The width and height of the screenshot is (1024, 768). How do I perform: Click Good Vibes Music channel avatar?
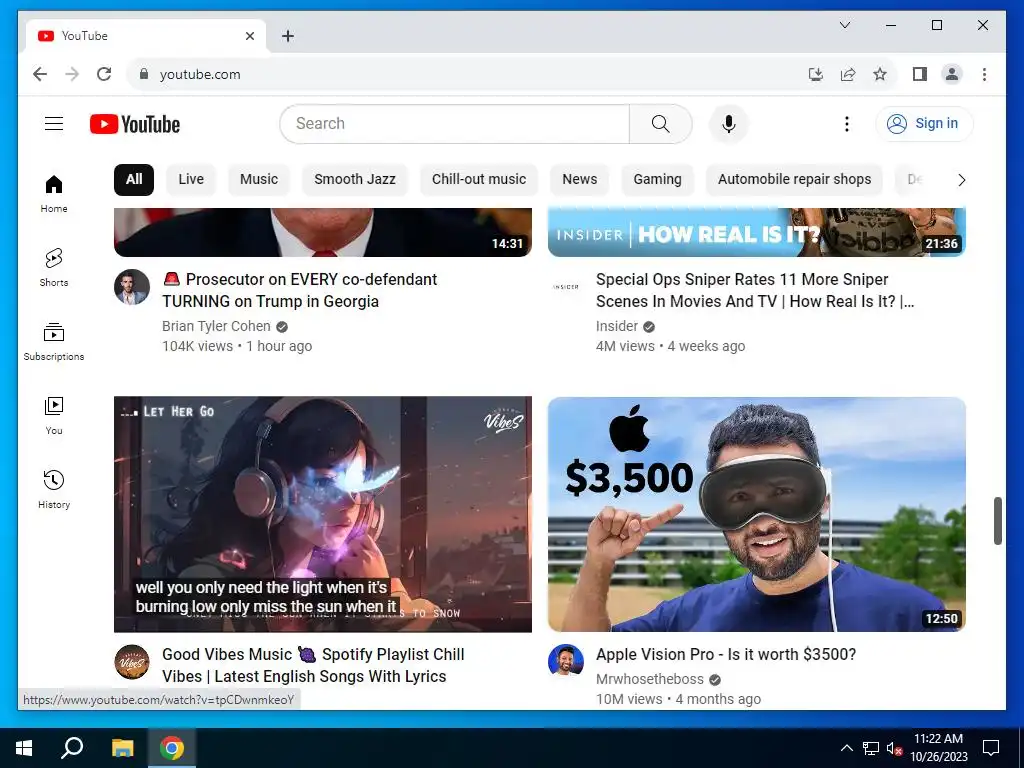(132, 662)
